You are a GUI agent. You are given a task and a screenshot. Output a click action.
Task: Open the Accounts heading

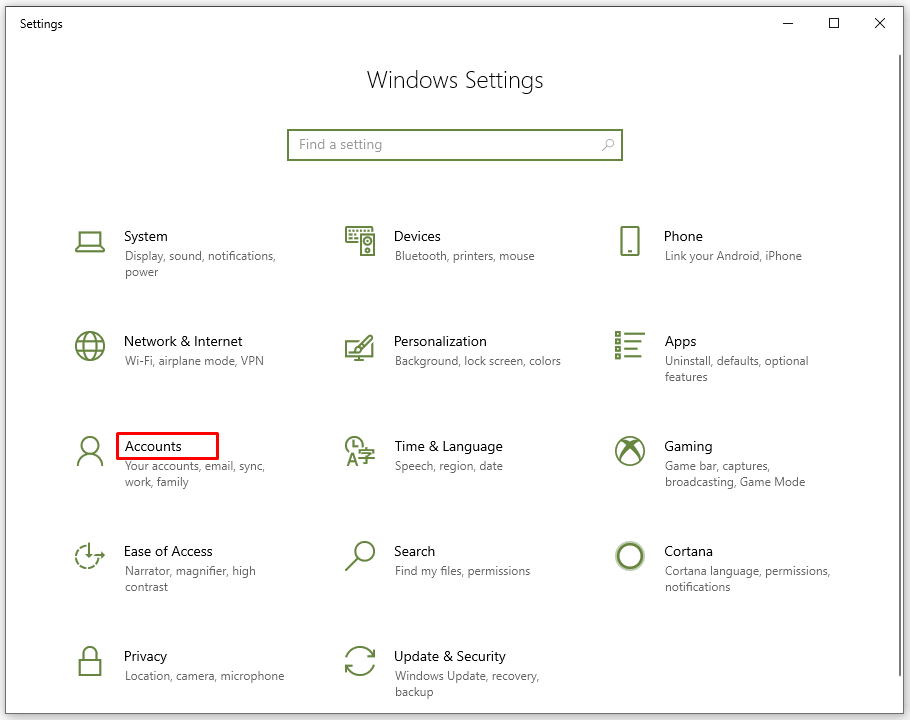[153, 446]
